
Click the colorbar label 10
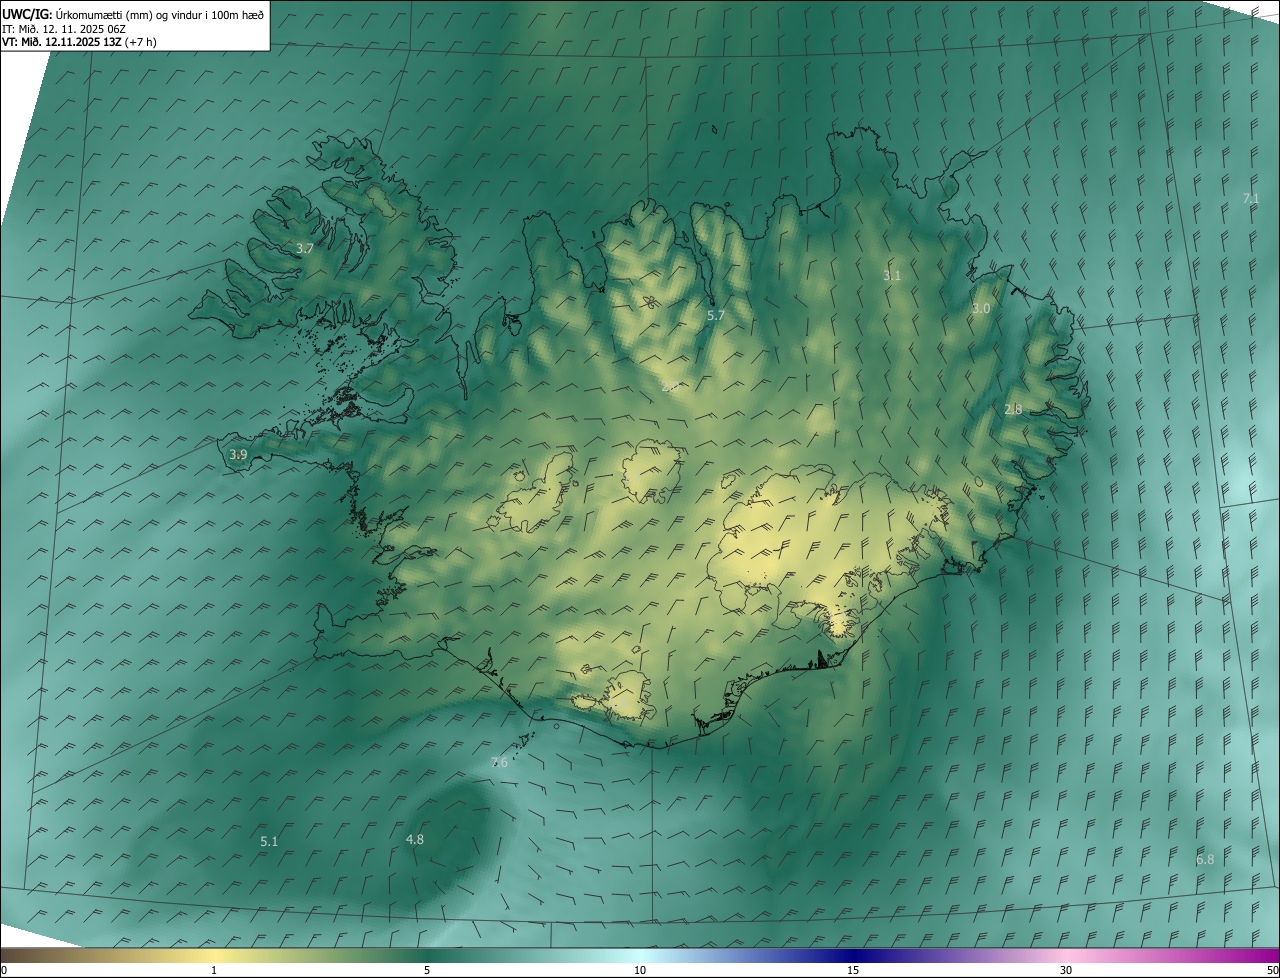[x=640, y=970]
